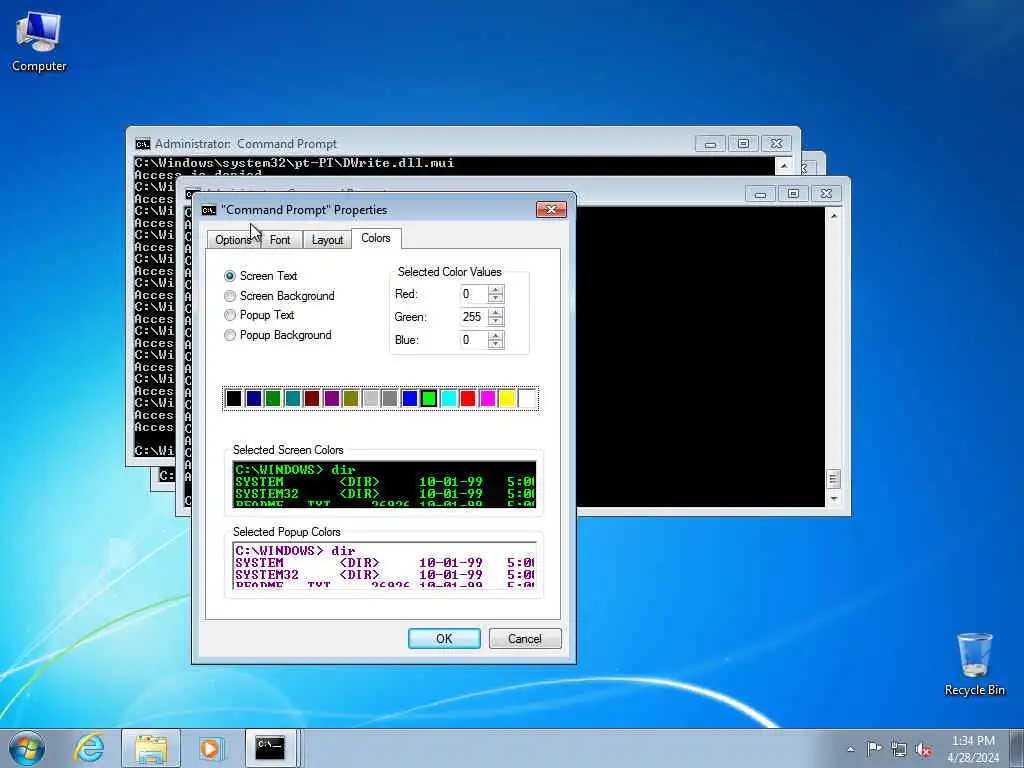1024x768 pixels.
Task: Launch Internet Explorer from the taskbar
Action: 89,748
